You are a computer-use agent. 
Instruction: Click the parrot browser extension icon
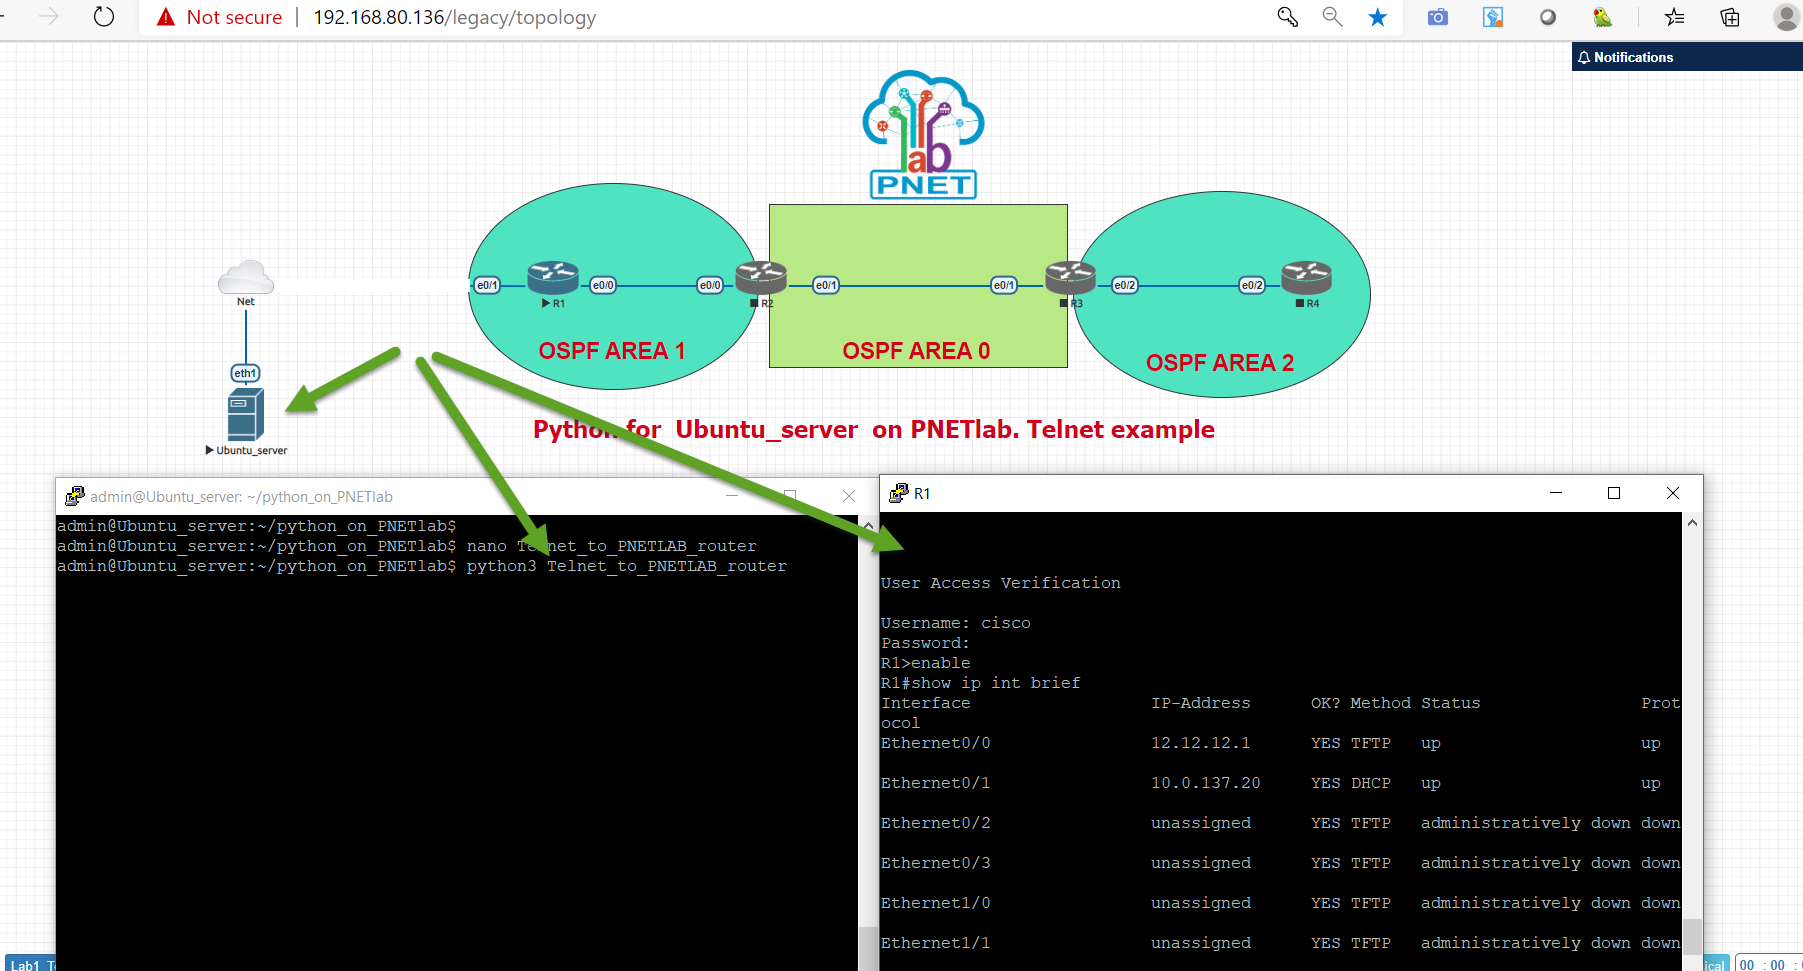[x=1602, y=17]
